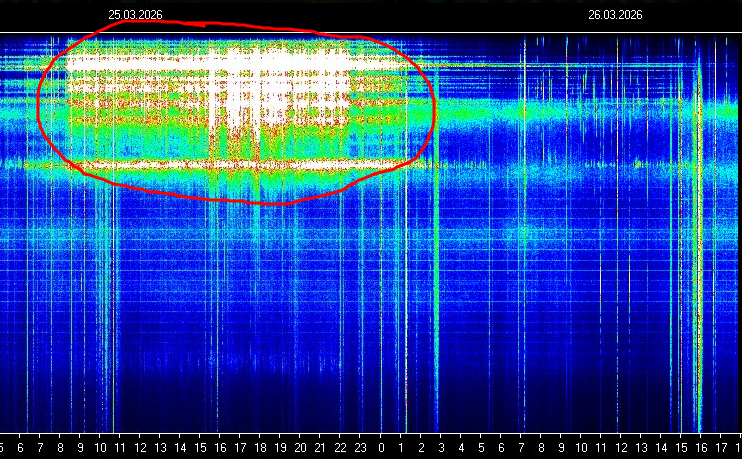Select the hour 19 axis label
This screenshot has width=742, height=459.
click(x=281, y=450)
